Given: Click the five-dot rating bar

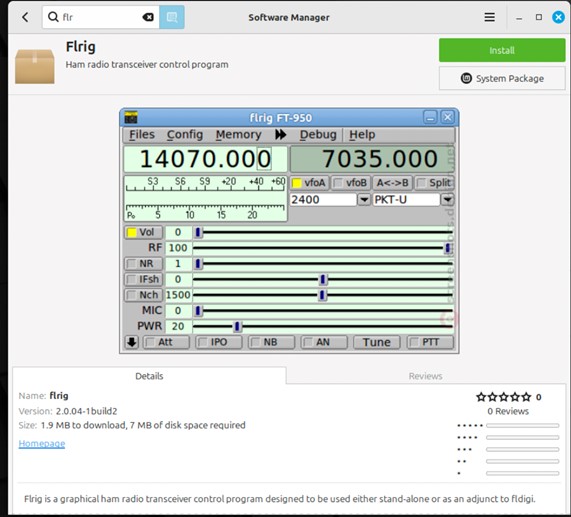Looking at the screenshot, I should point(523,425).
